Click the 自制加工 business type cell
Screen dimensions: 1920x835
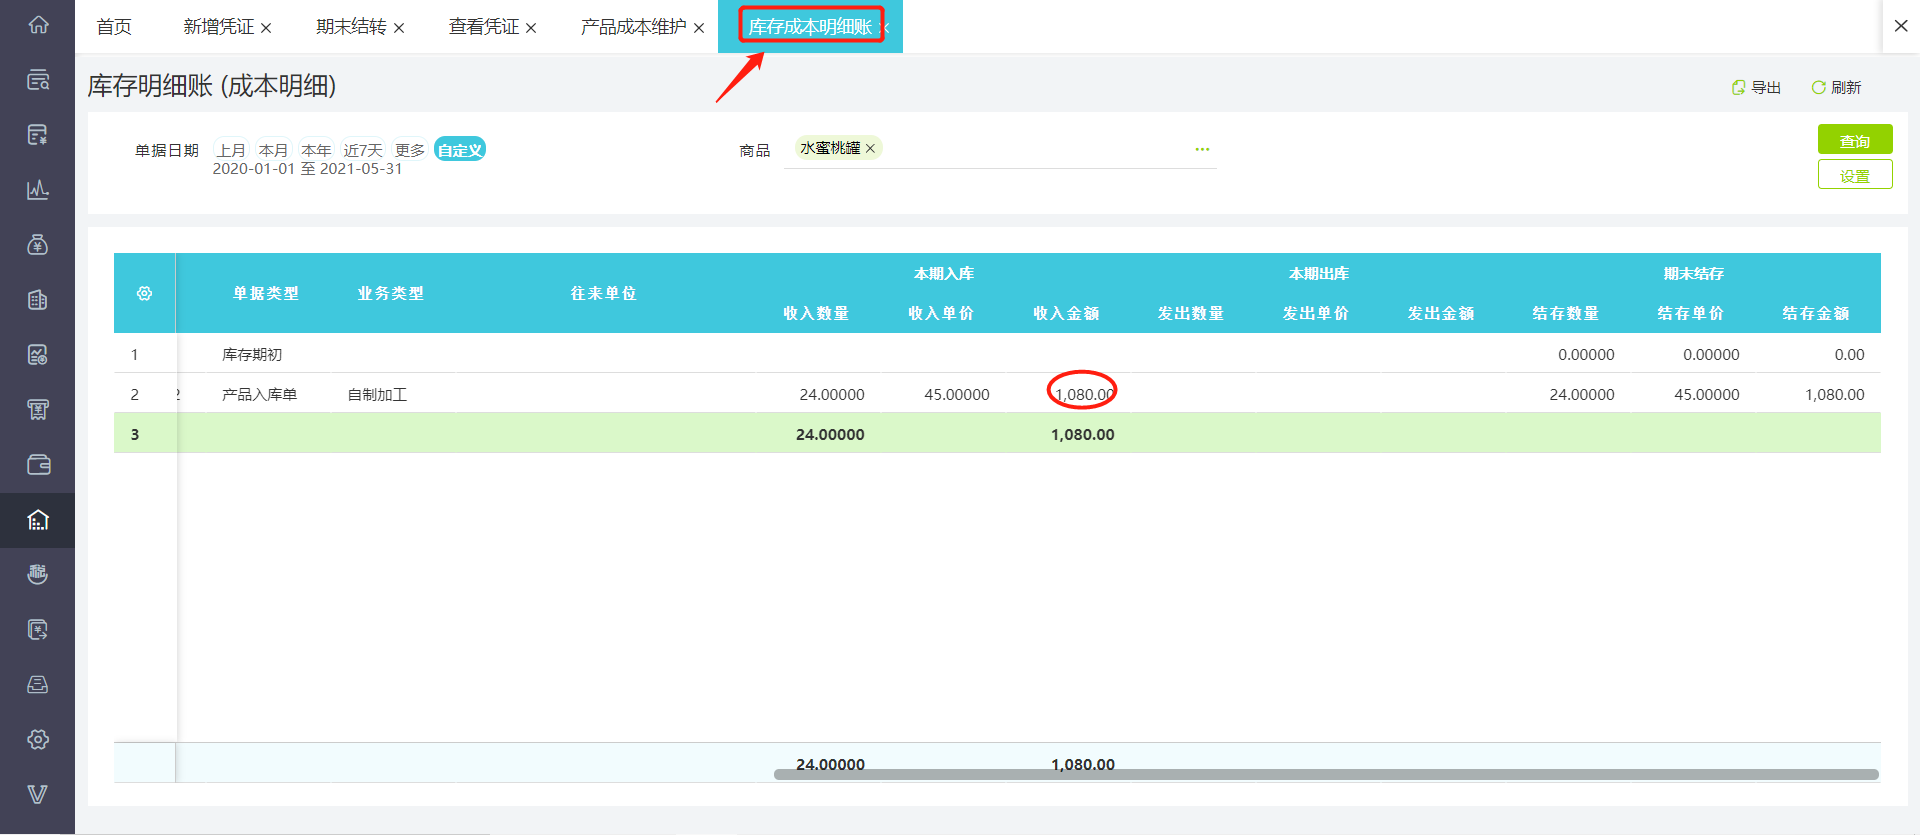pos(377,394)
